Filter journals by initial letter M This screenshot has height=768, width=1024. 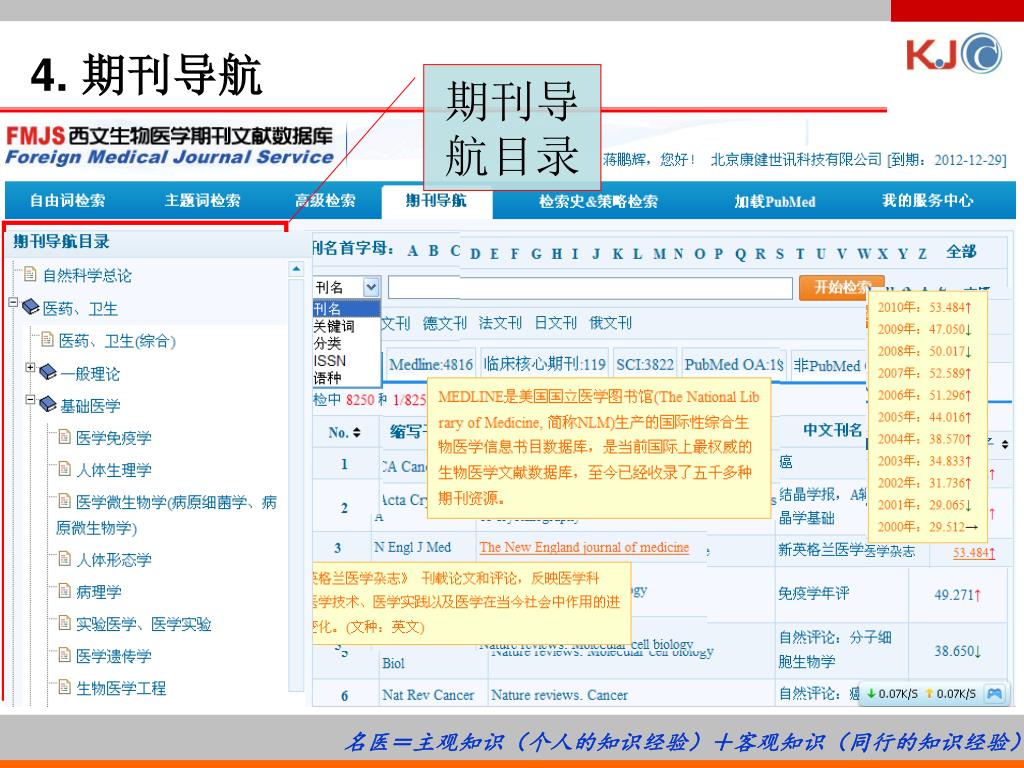(660, 253)
